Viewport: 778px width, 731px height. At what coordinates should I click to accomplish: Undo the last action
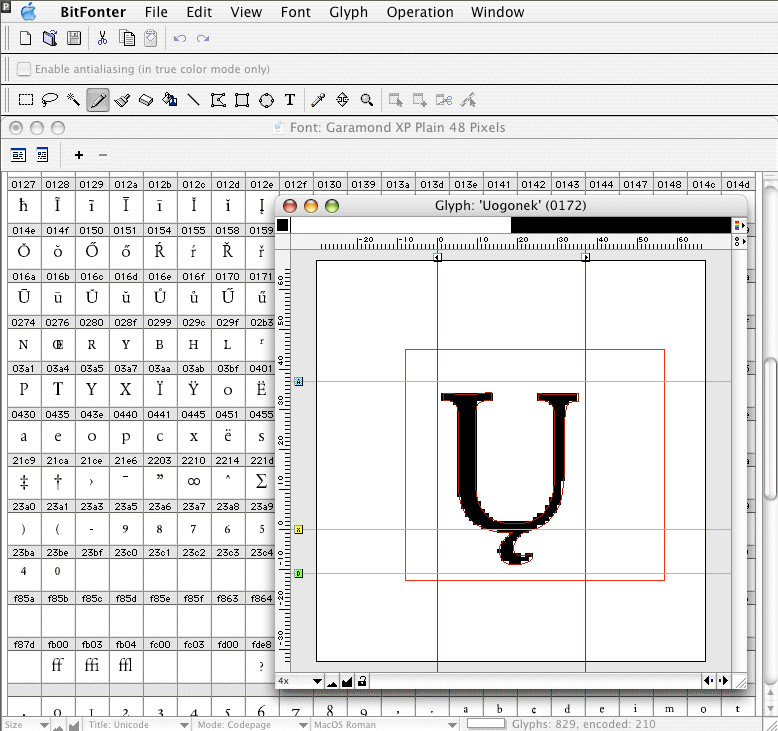[x=180, y=38]
